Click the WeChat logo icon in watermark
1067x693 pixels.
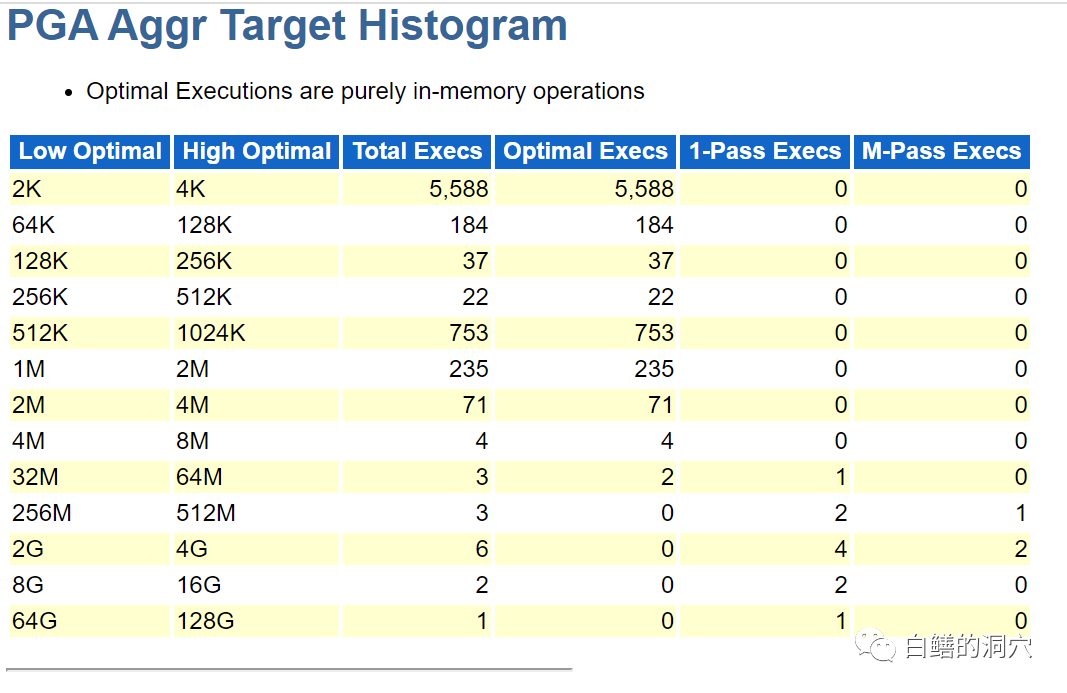pos(880,647)
